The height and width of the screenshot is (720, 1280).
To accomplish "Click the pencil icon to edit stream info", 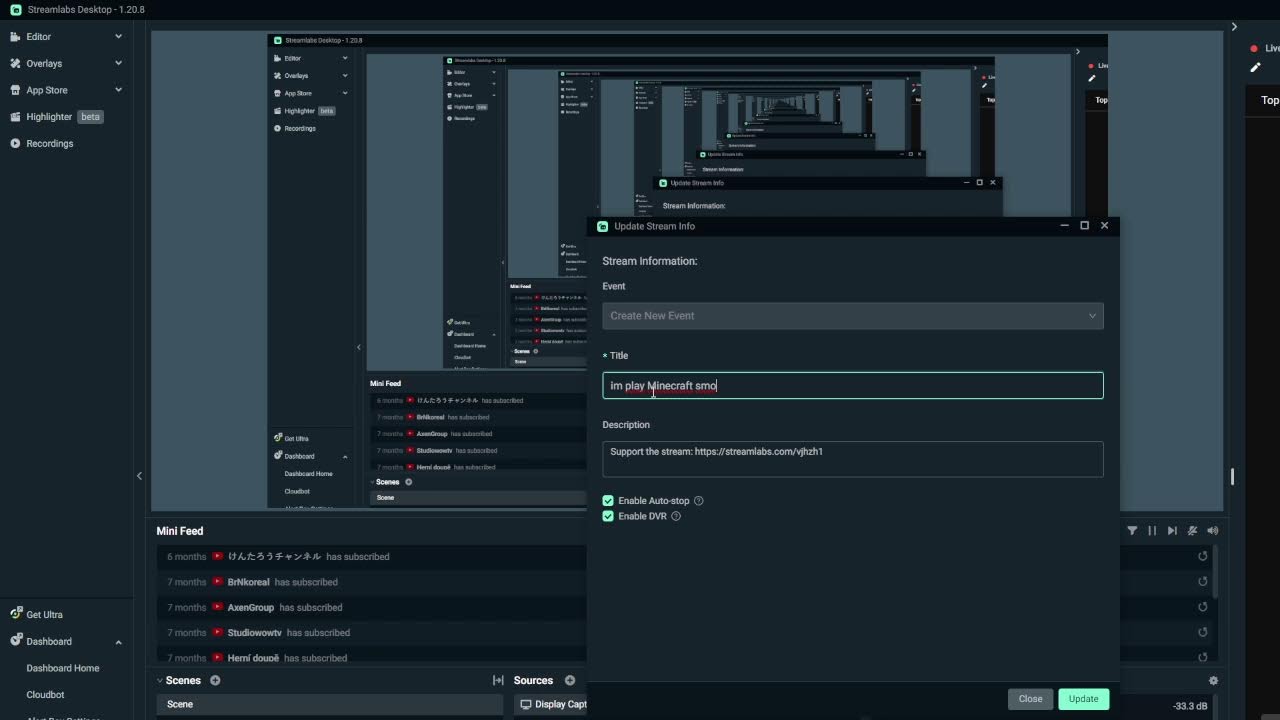I will coord(1256,68).
